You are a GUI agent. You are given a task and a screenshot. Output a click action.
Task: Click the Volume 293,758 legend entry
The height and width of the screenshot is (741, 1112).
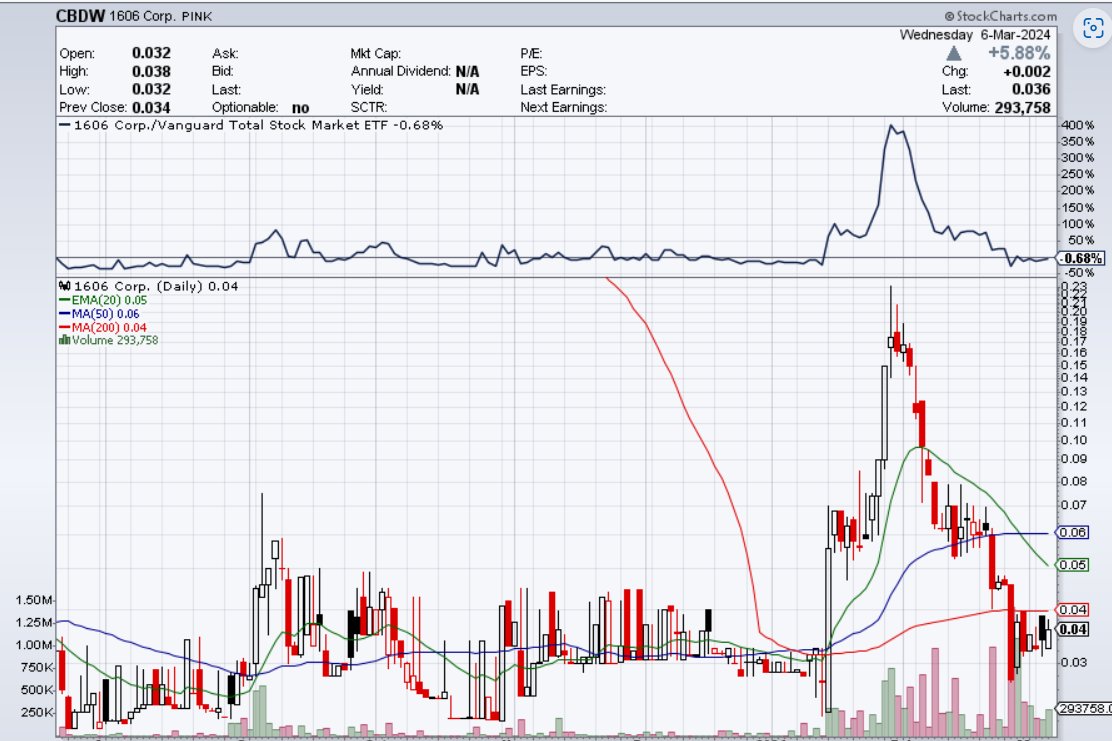click(x=109, y=340)
